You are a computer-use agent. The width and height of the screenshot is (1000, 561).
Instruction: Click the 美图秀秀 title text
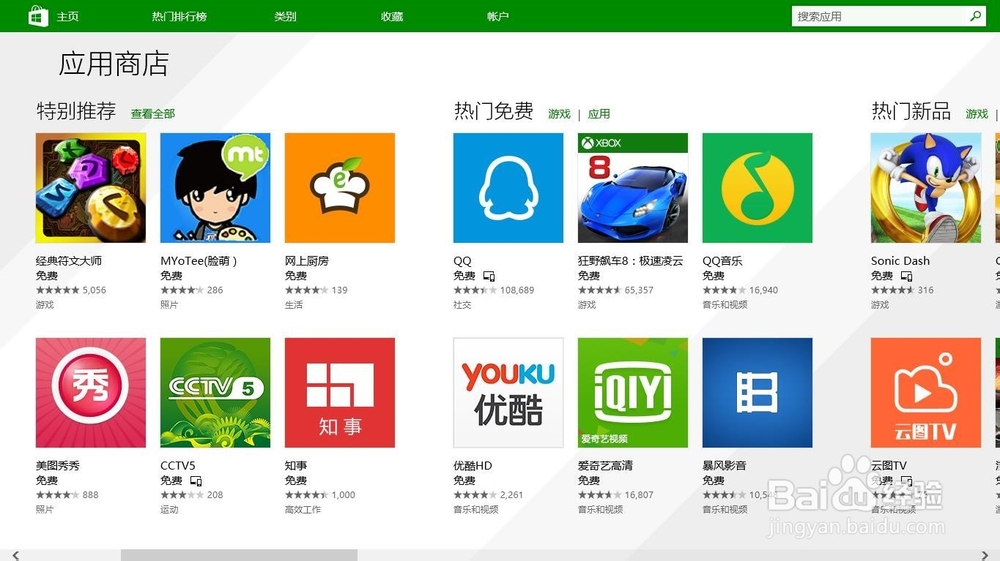click(x=57, y=465)
